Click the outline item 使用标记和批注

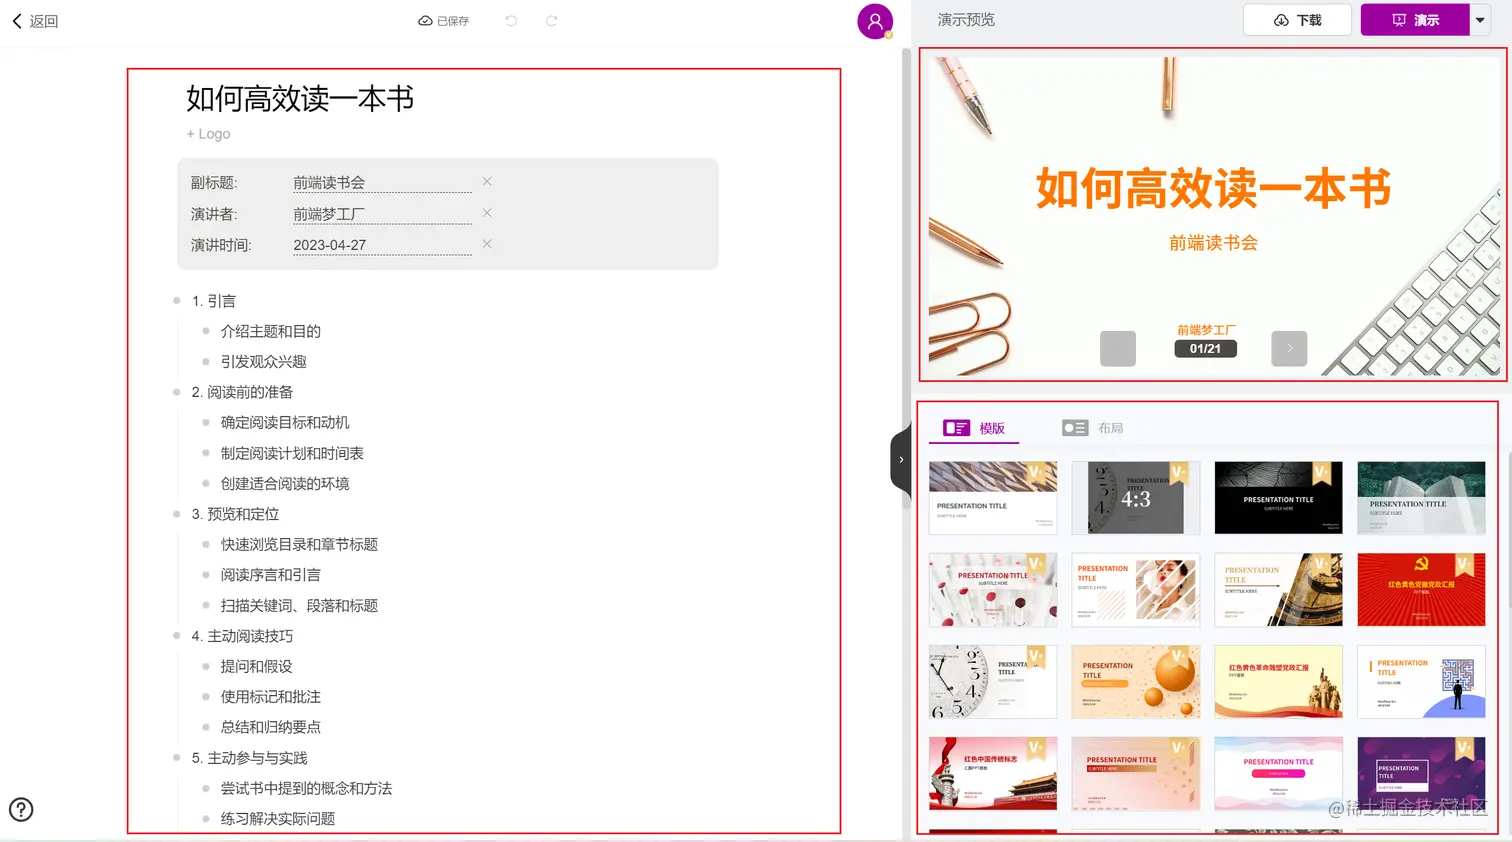pos(271,697)
